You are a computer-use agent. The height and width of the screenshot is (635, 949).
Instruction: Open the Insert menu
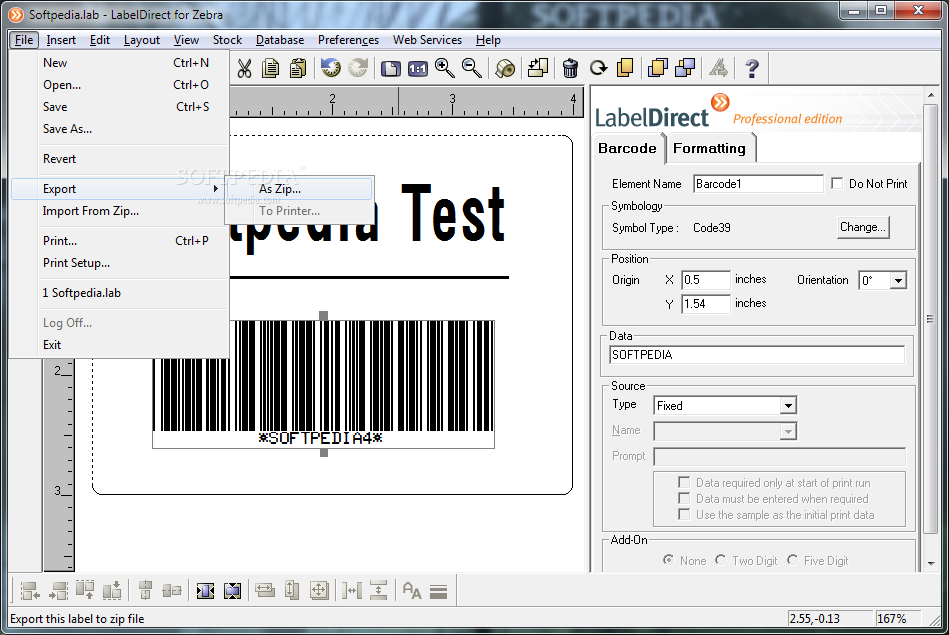(x=61, y=40)
